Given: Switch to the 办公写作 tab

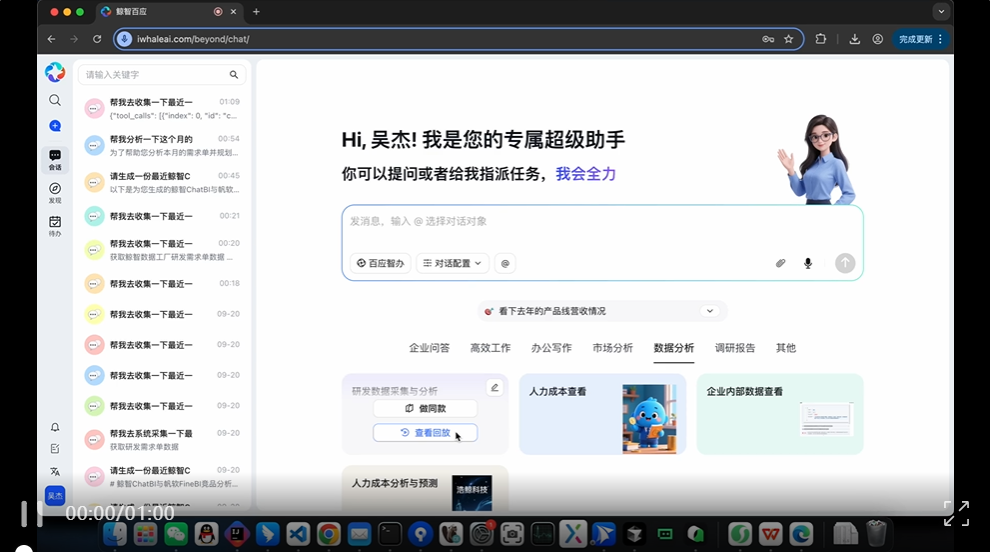Looking at the screenshot, I should point(551,348).
